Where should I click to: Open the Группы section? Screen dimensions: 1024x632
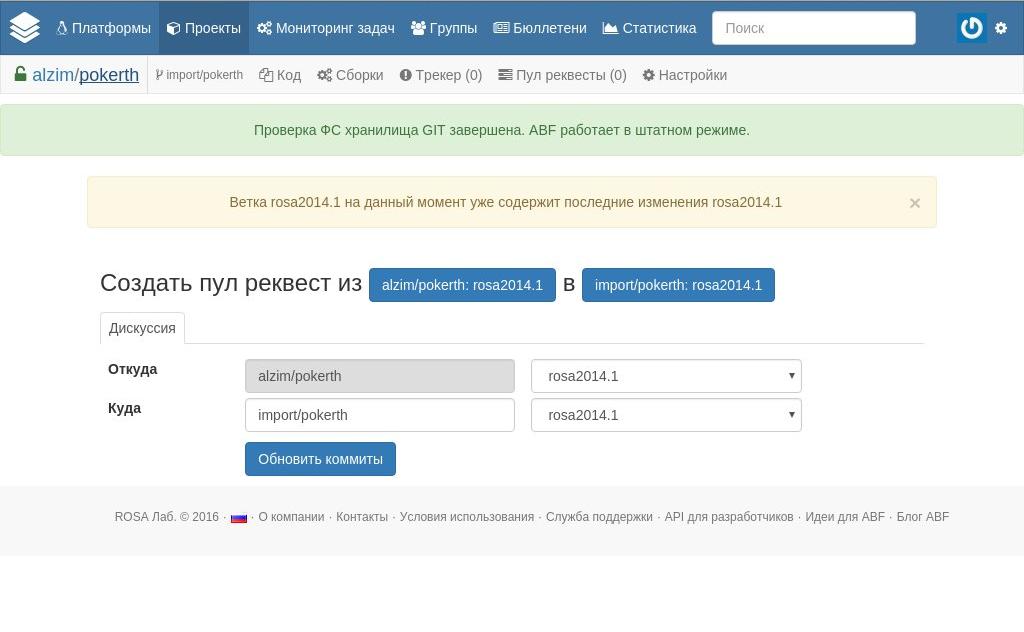click(444, 28)
